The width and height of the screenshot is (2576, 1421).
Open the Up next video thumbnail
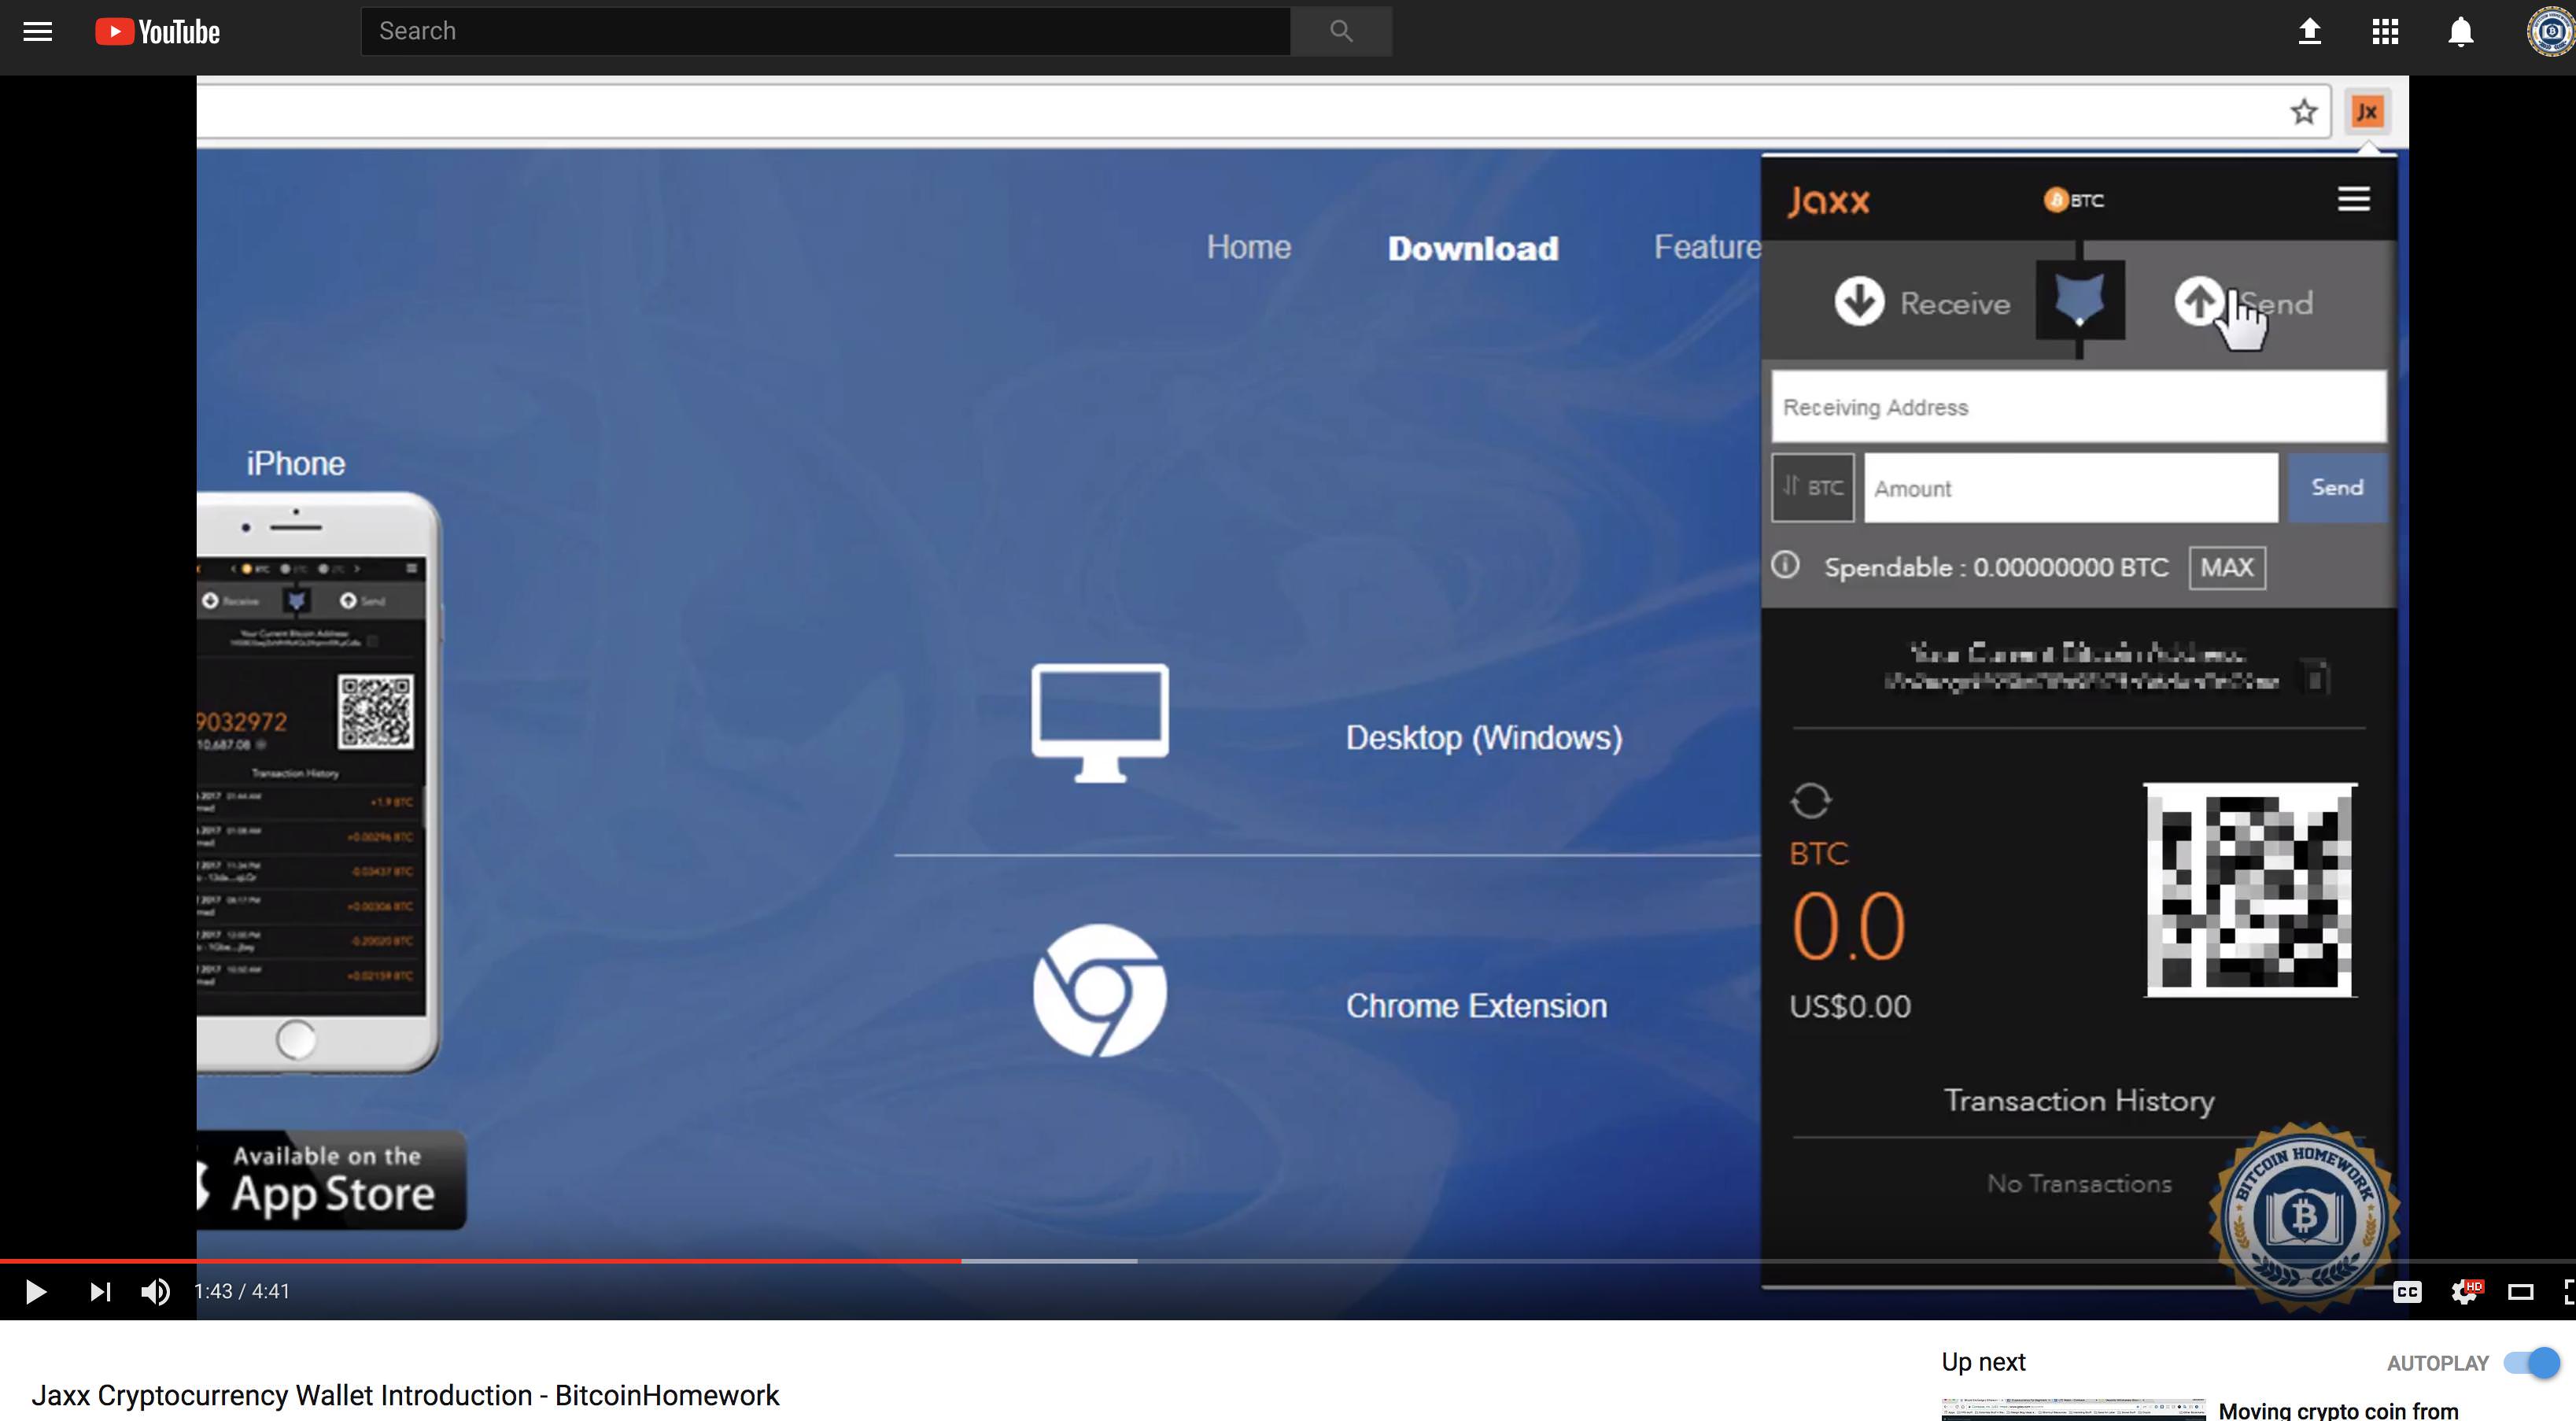tap(2073, 1409)
